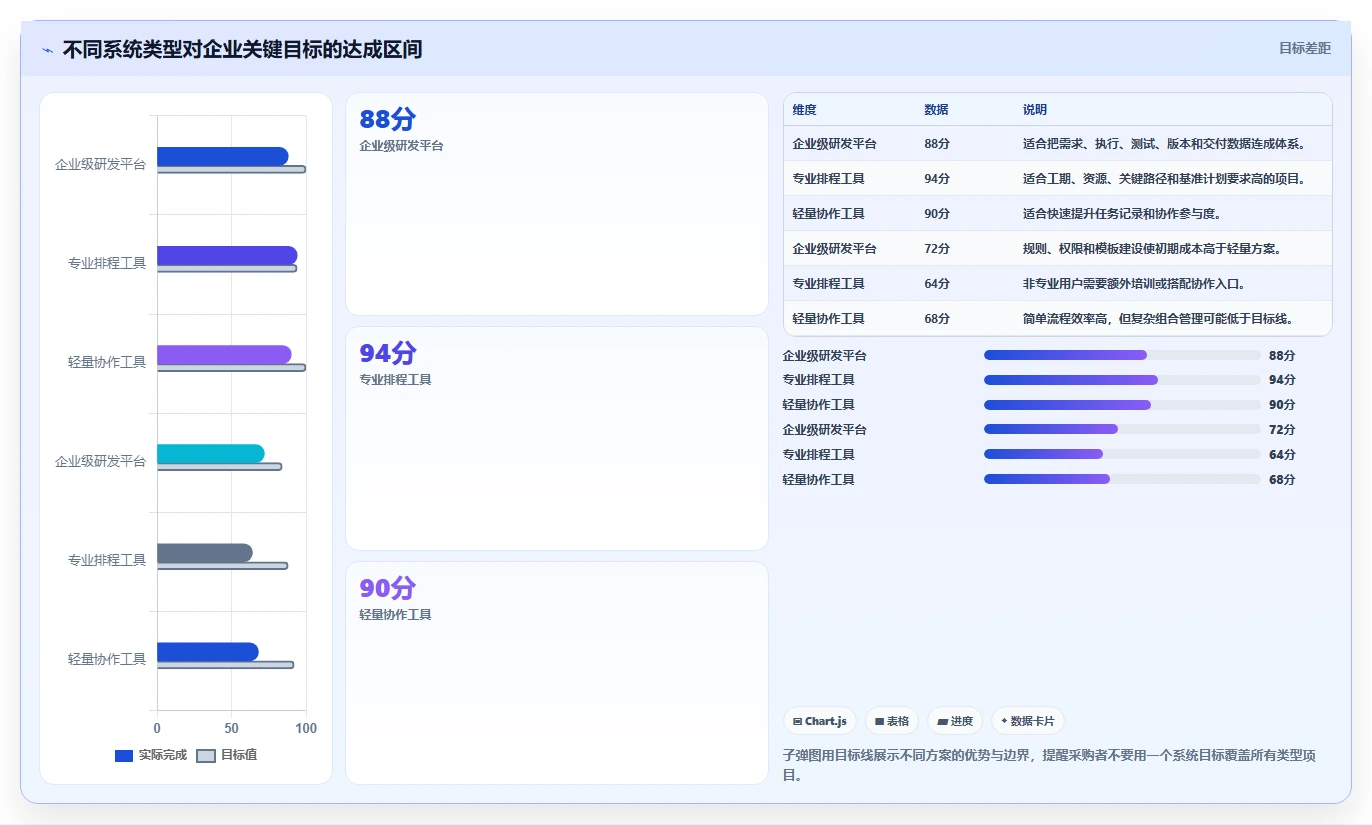Click the large 88分 card value
This screenshot has height=825, width=1372.
(387, 119)
